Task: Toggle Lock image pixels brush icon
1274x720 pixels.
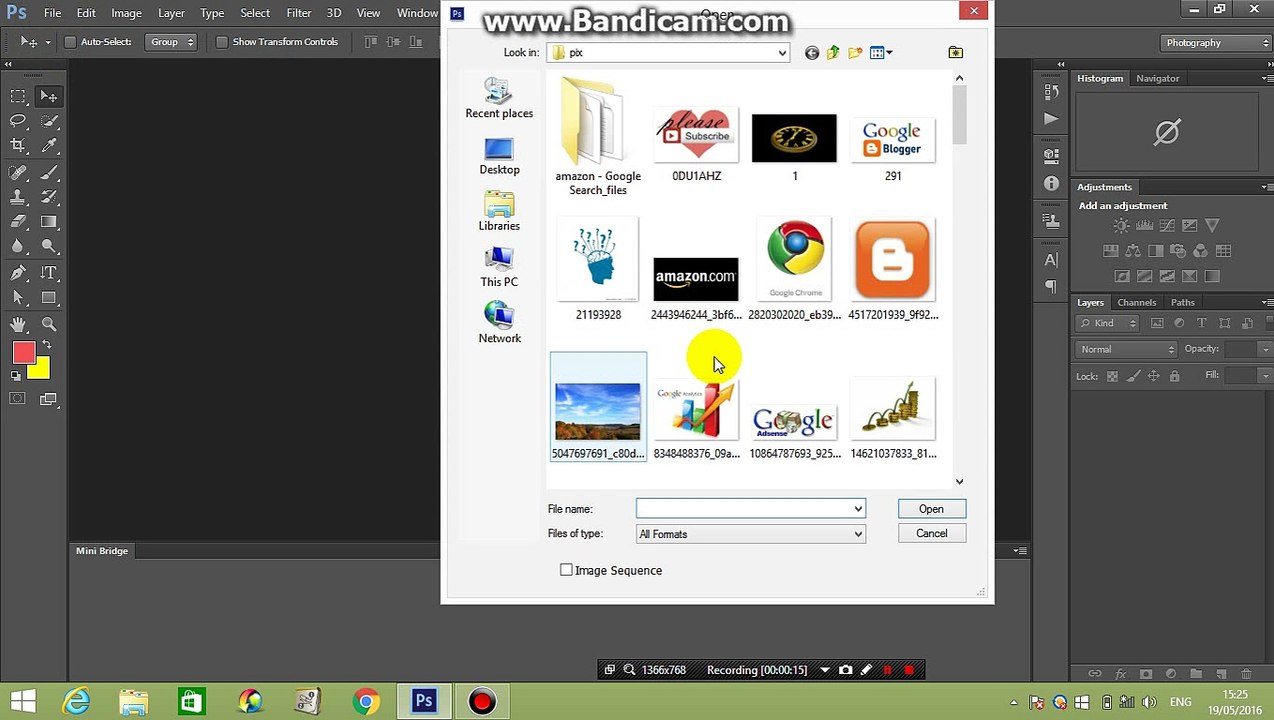Action: 1133,376
